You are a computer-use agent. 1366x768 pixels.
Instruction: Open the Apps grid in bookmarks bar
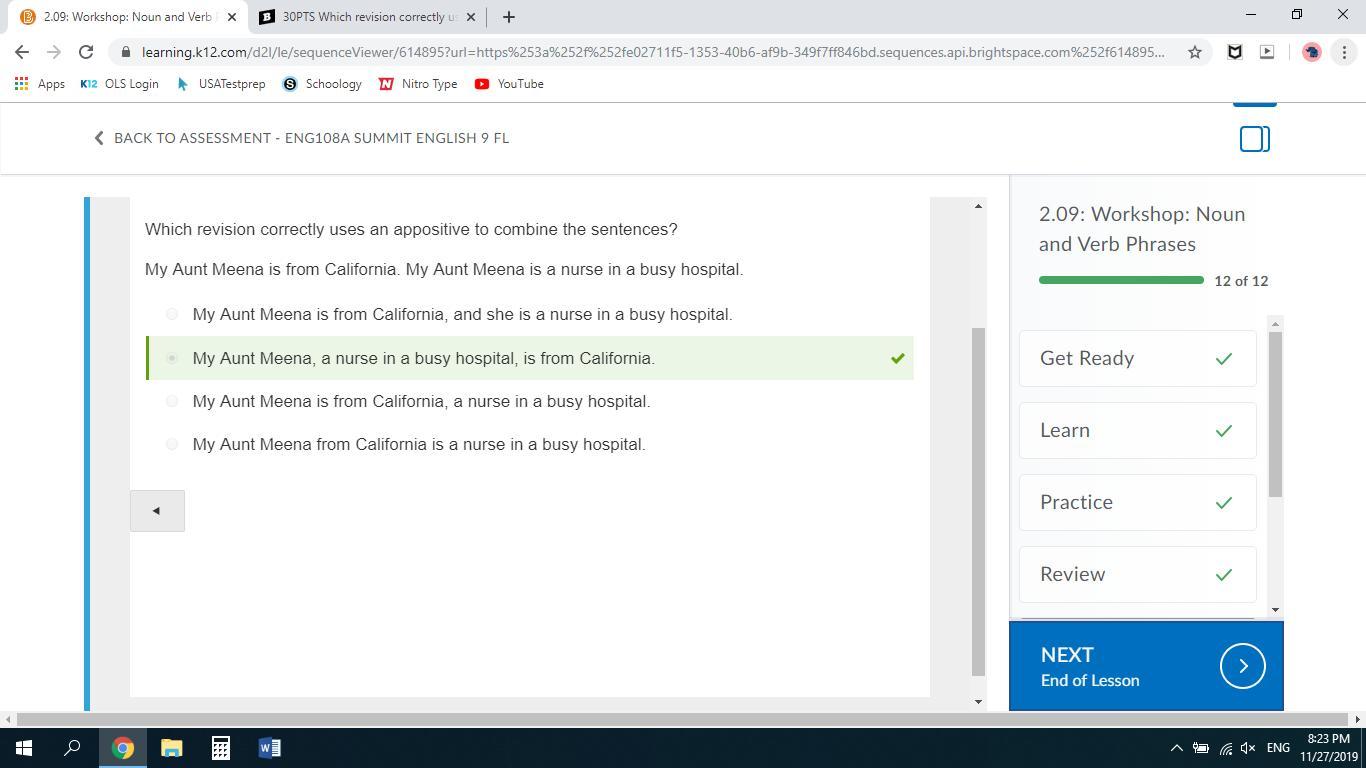tap(40, 84)
